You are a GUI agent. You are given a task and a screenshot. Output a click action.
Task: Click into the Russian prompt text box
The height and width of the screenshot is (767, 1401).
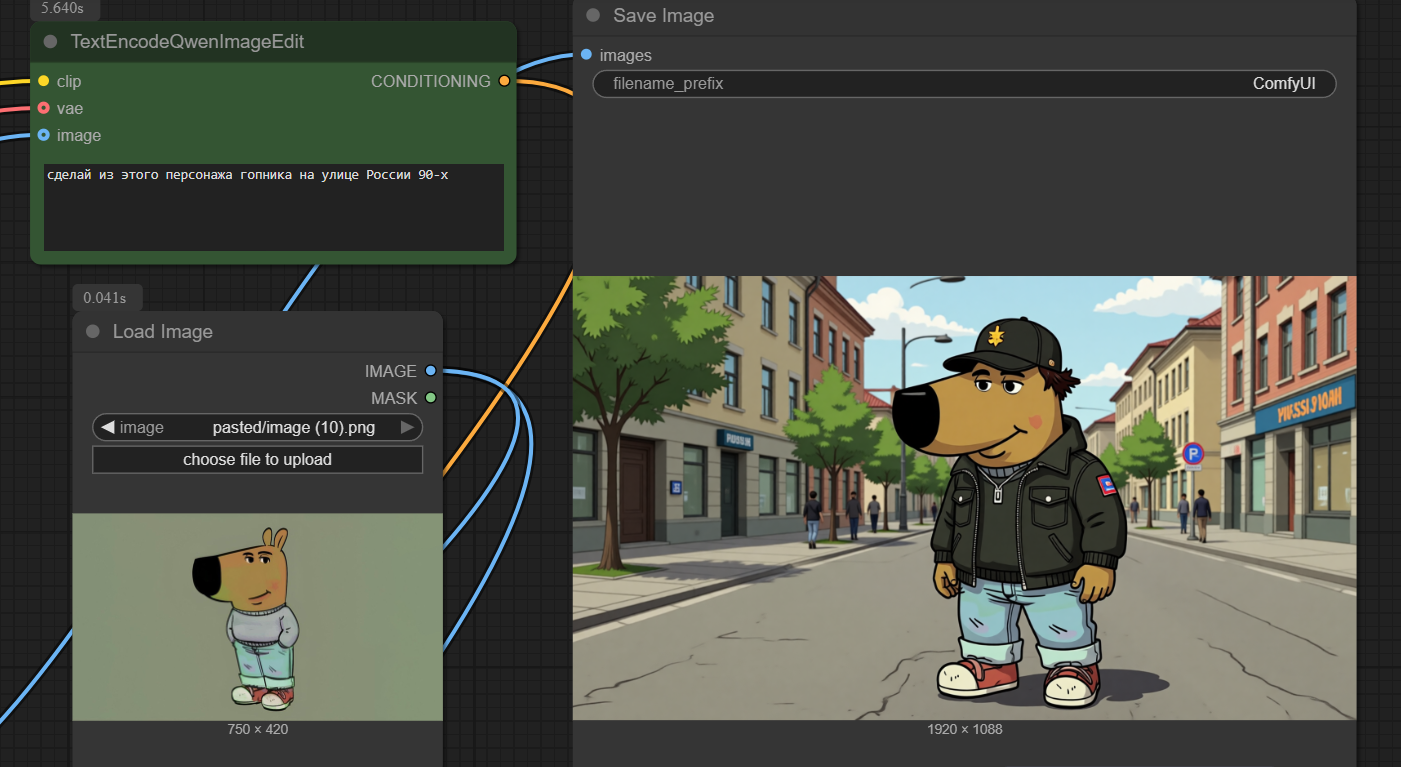coord(273,207)
